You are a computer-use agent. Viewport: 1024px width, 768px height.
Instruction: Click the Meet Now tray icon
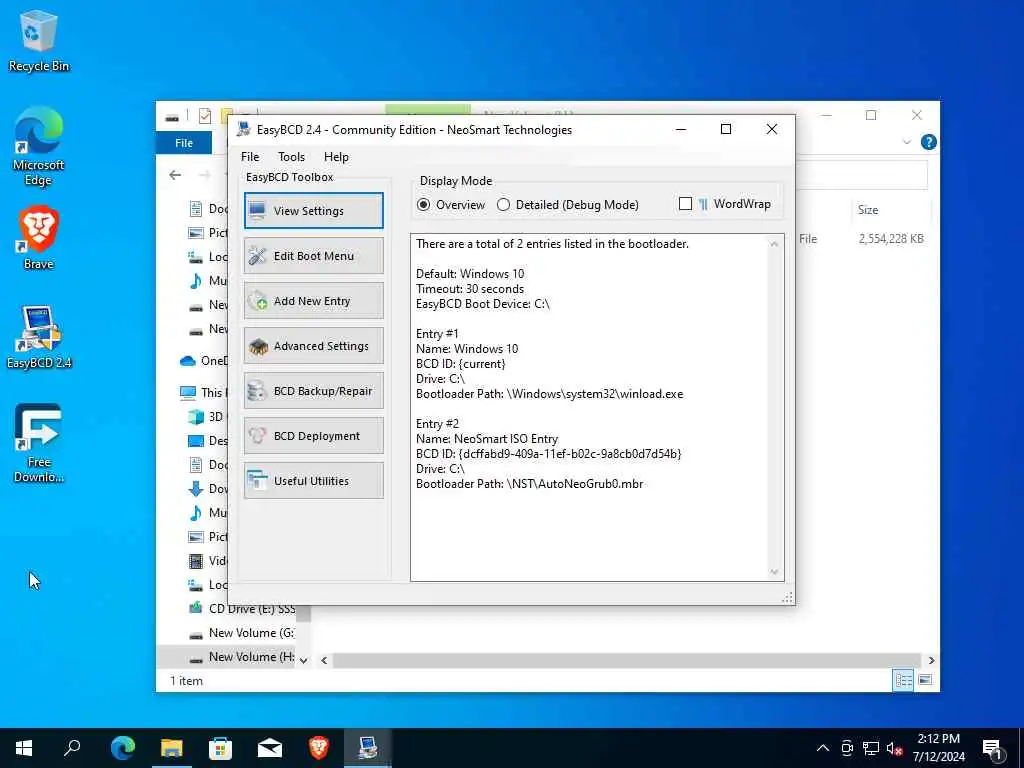[x=847, y=748]
